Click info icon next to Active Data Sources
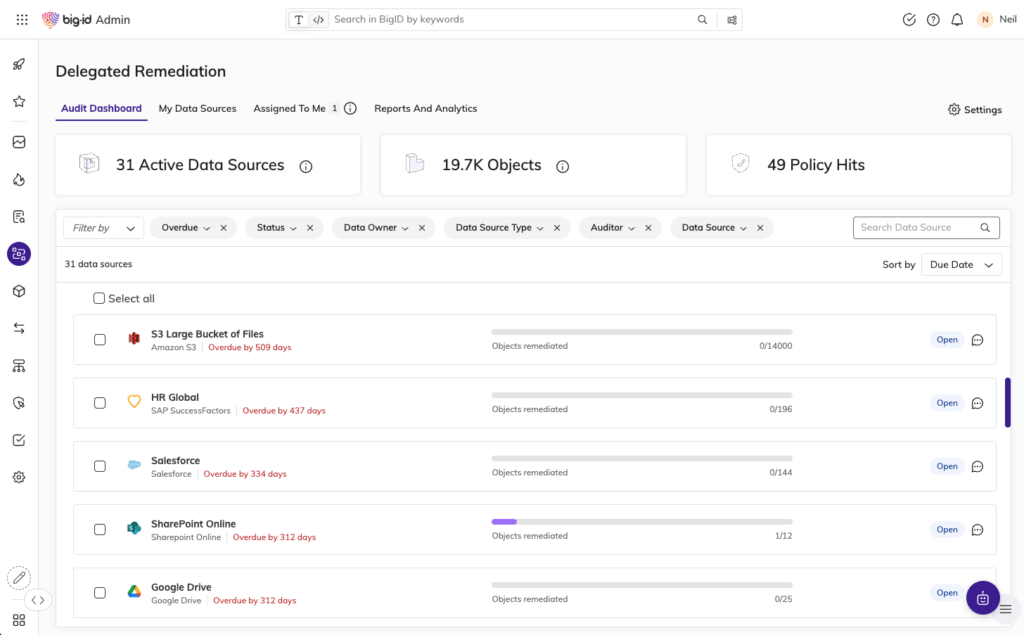 click(306, 166)
